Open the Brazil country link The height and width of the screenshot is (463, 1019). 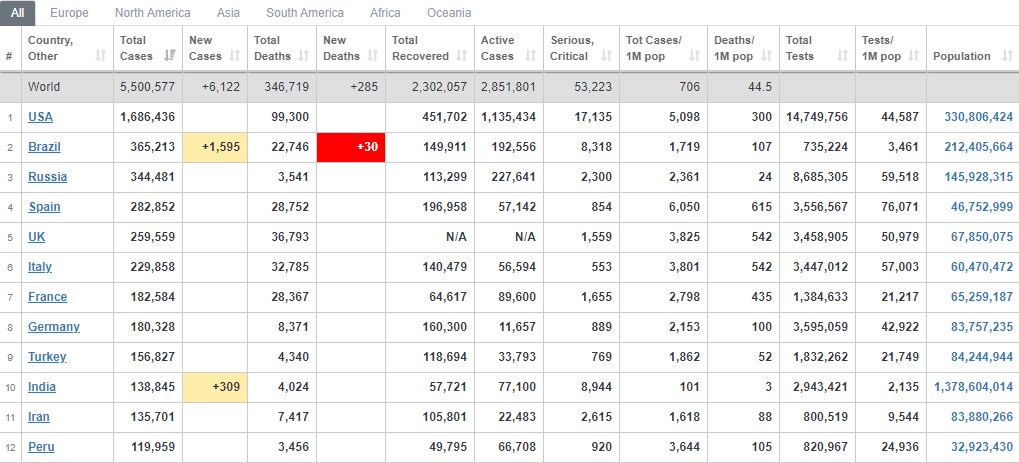click(x=44, y=147)
